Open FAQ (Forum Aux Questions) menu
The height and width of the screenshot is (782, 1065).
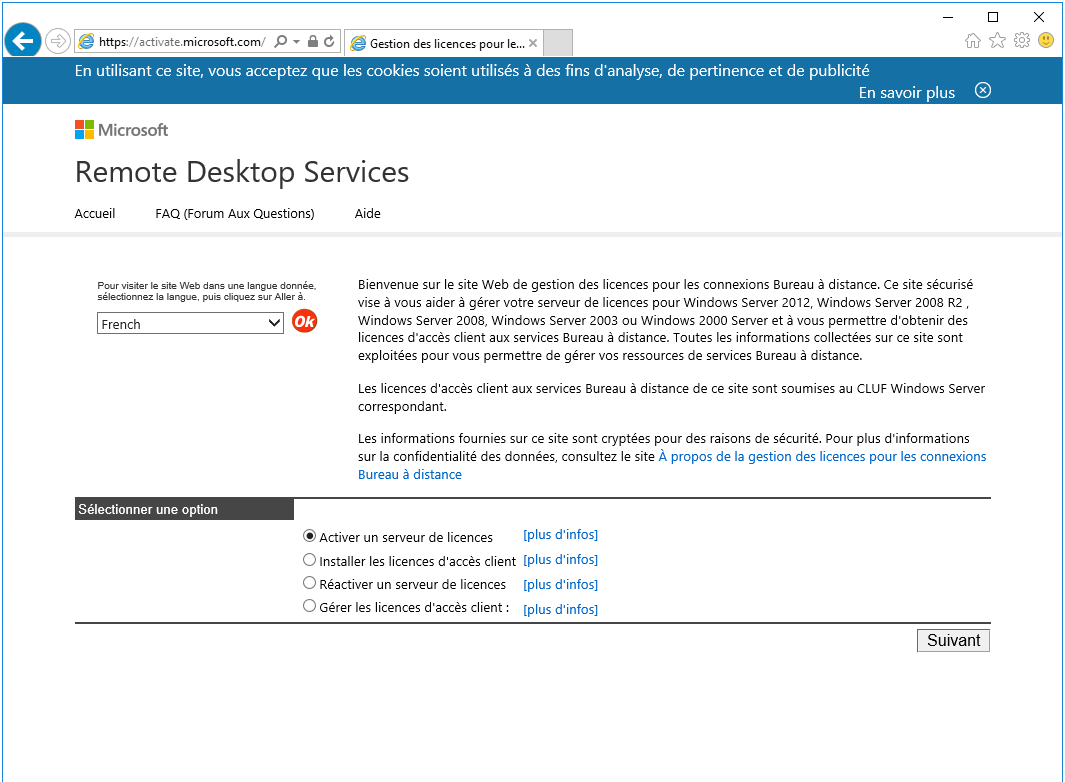tap(234, 213)
